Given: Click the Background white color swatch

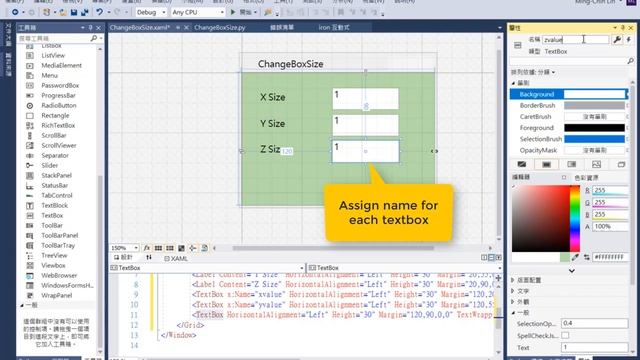Looking at the screenshot, I should [594, 94].
